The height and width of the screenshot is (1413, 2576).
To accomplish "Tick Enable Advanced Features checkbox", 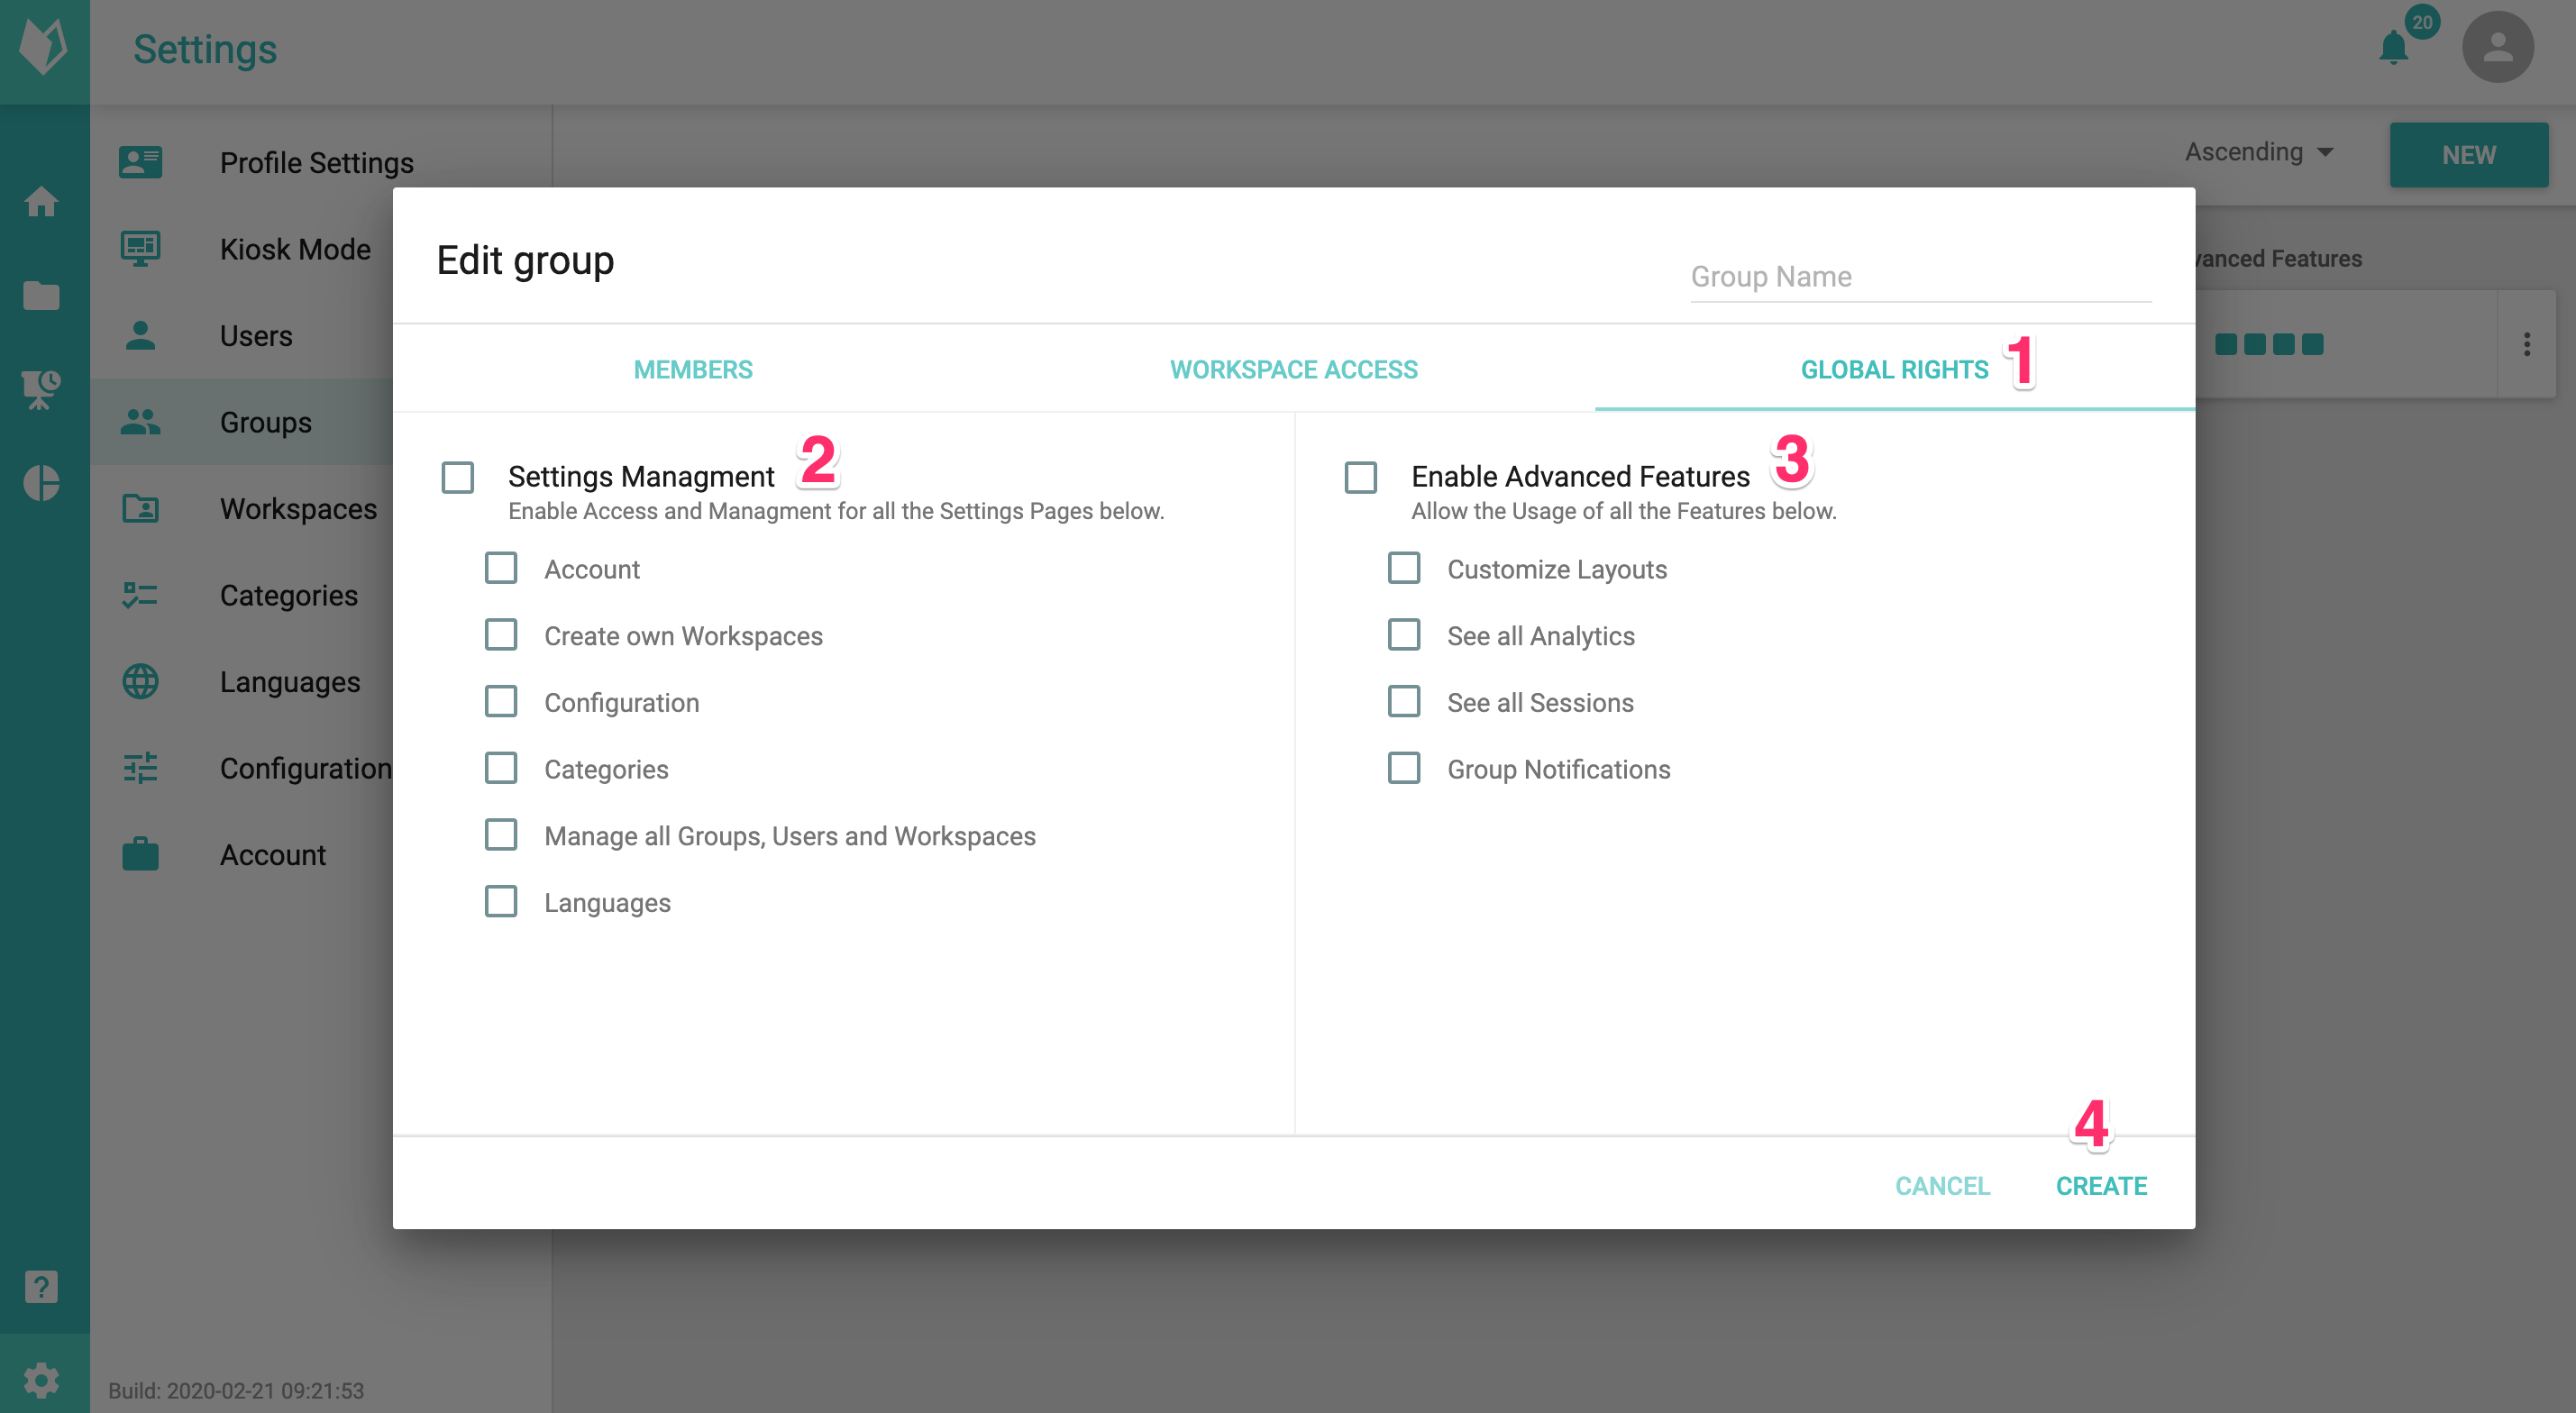I will coord(1361,477).
